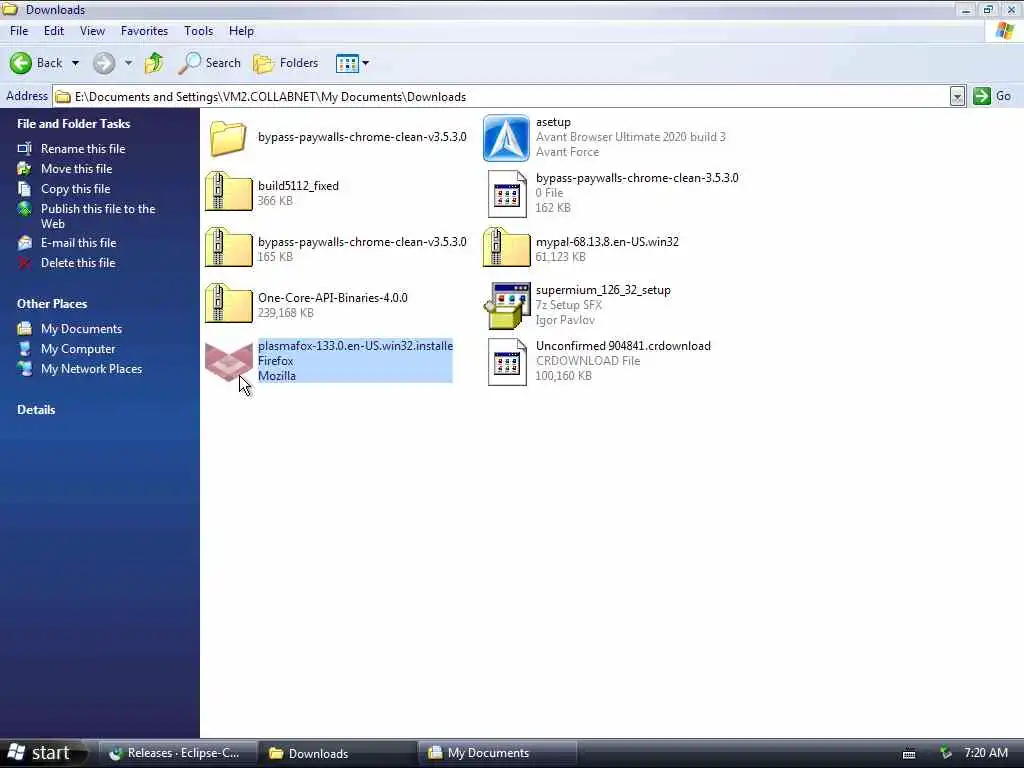Click the Downloads window title bar folder icon
The height and width of the screenshot is (768, 1024).
coord(10,9)
